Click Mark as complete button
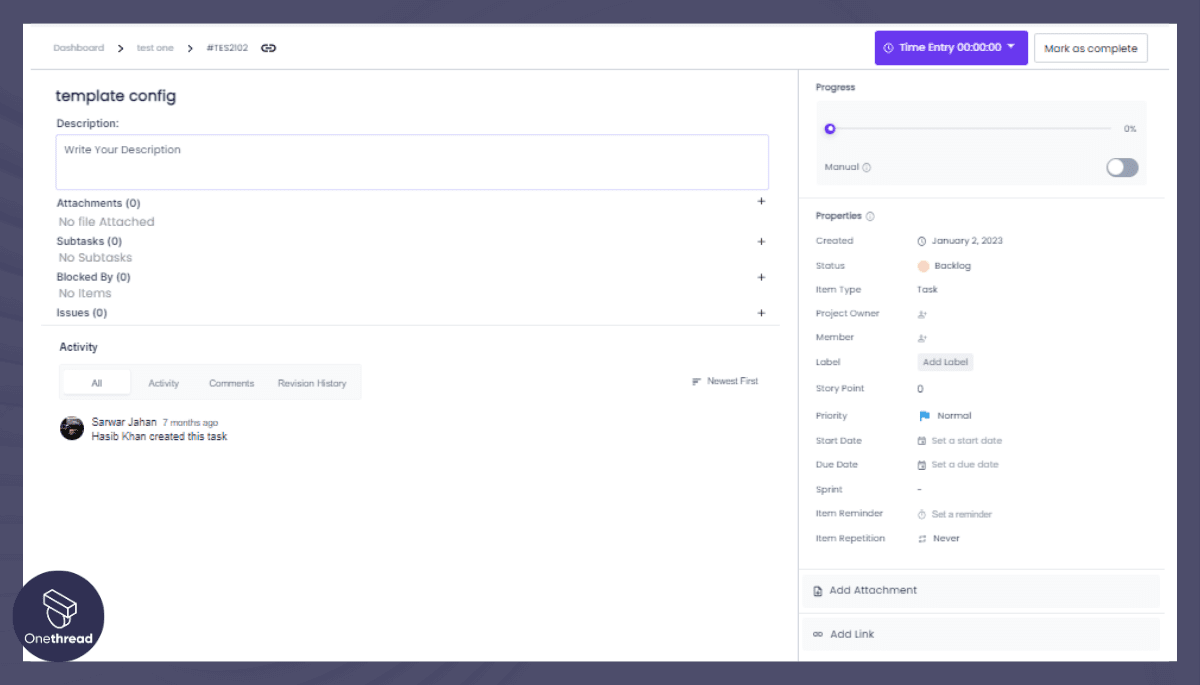The width and height of the screenshot is (1200, 685). tap(1090, 48)
